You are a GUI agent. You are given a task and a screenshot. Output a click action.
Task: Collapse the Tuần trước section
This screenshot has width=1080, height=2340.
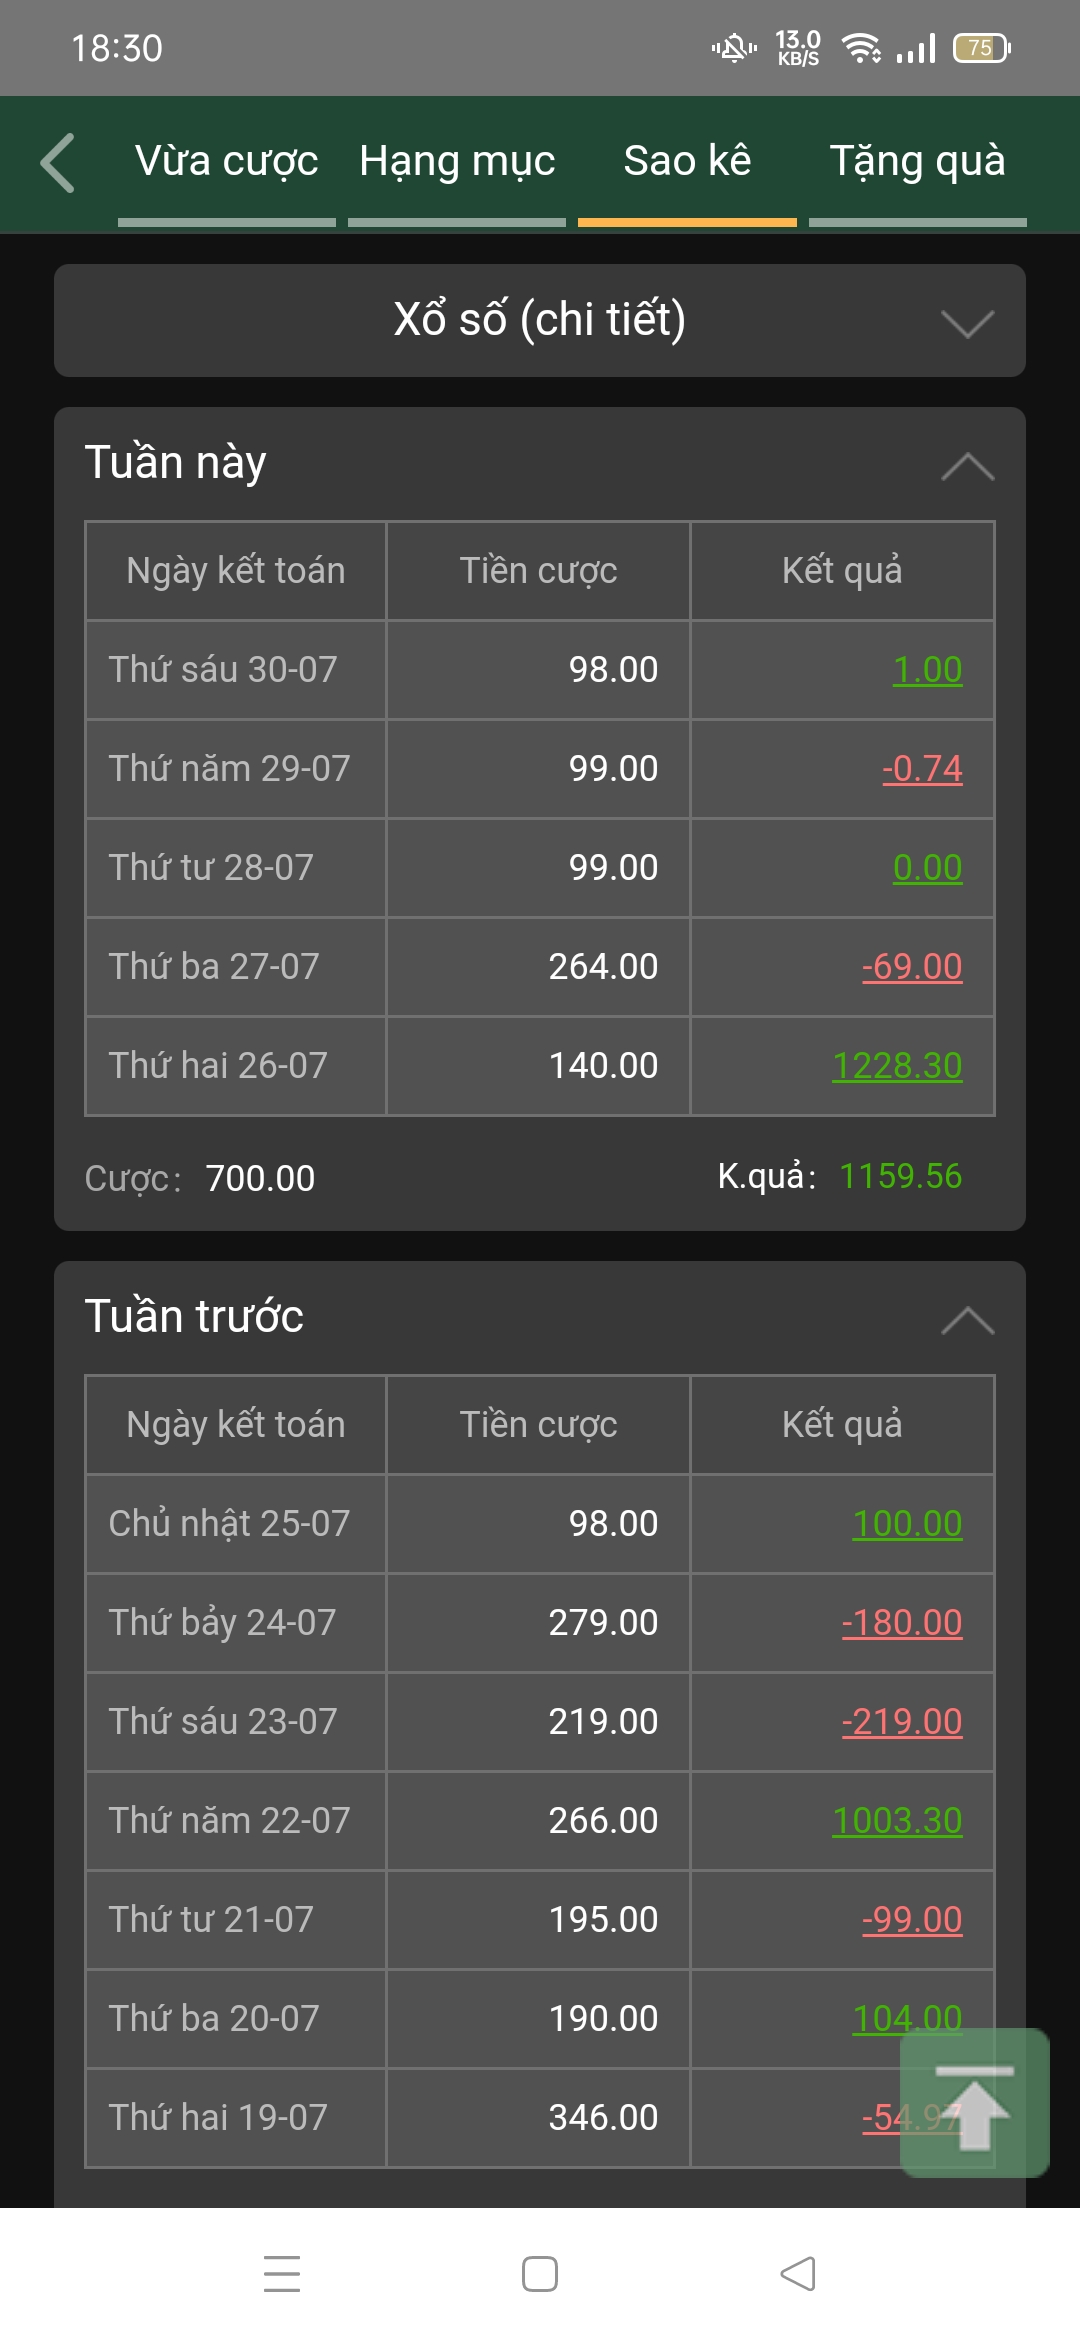pyautogui.click(x=967, y=1320)
